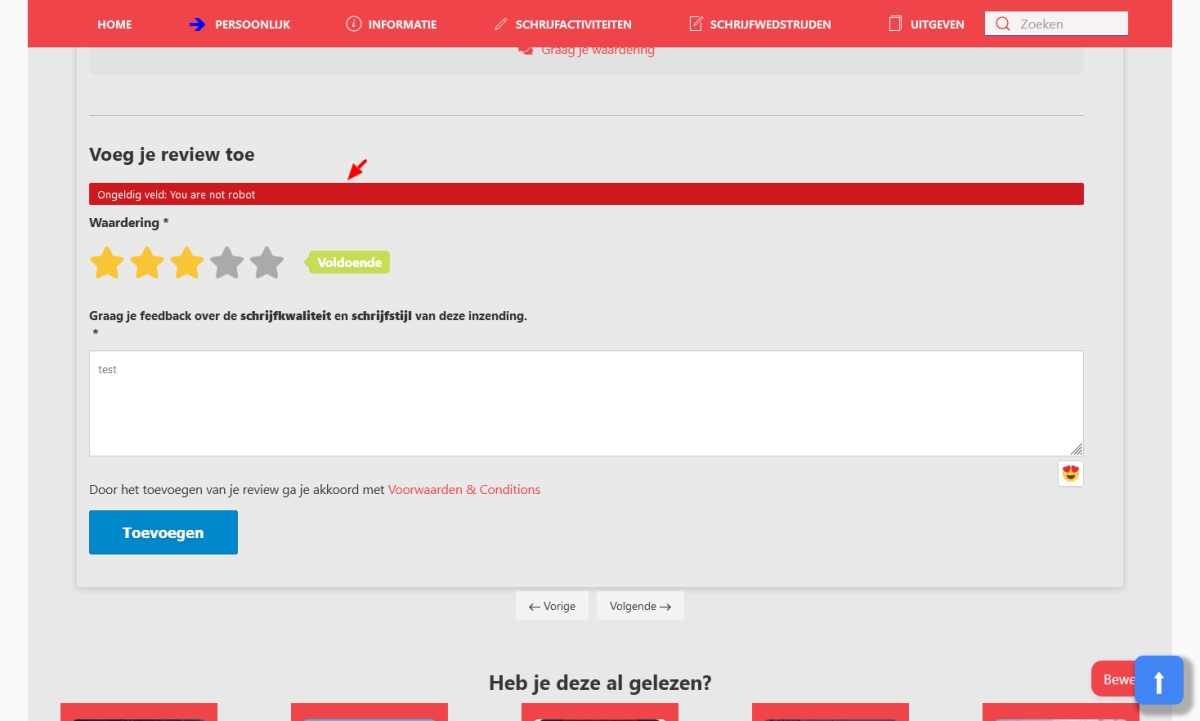Click the Toevoegen submit button
This screenshot has width=1200, height=721.
tap(163, 532)
